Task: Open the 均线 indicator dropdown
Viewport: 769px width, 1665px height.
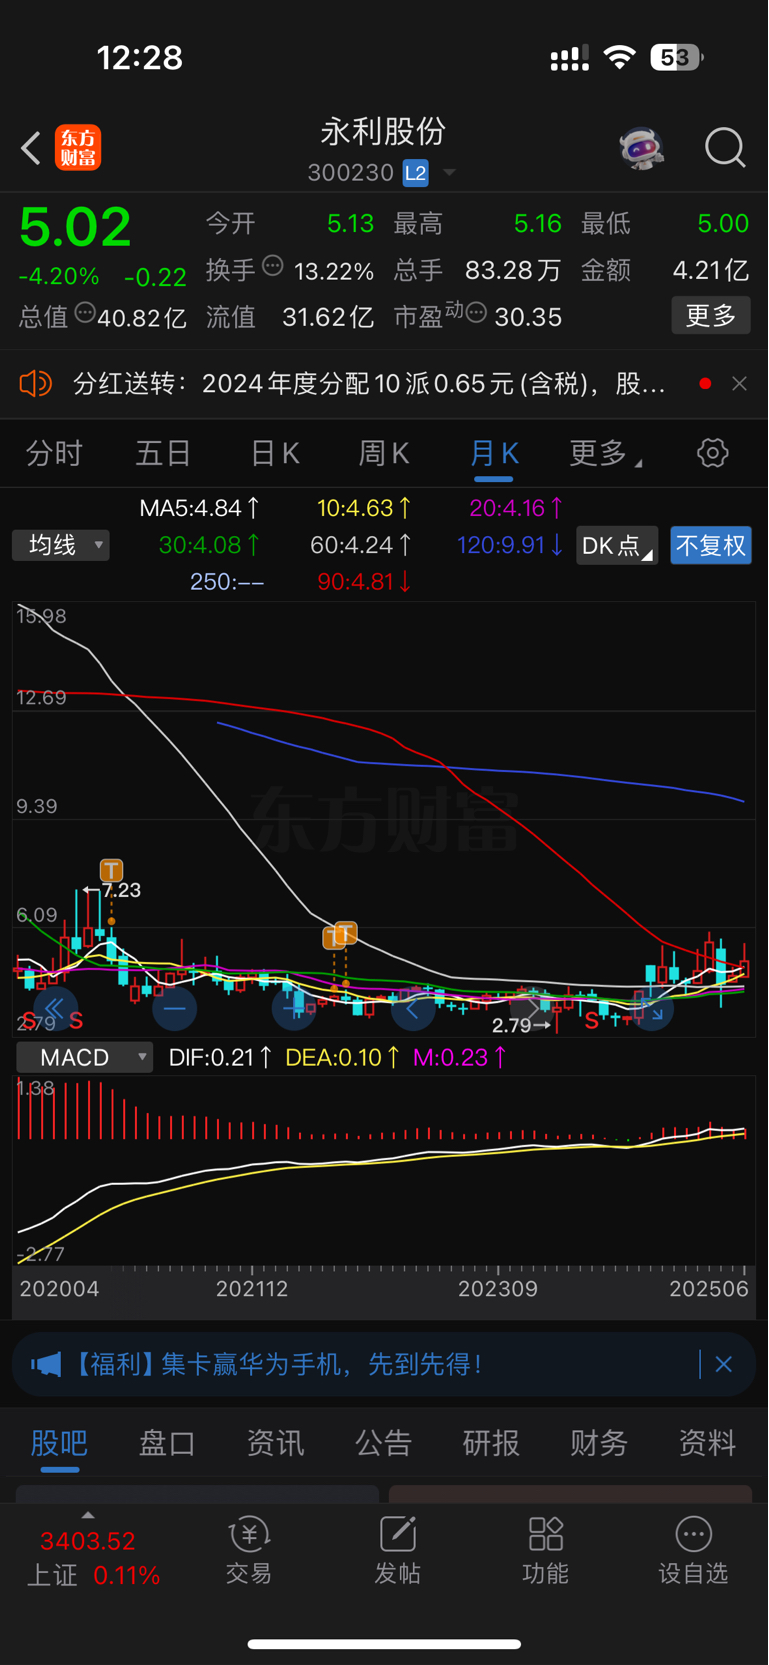Action: click(61, 545)
